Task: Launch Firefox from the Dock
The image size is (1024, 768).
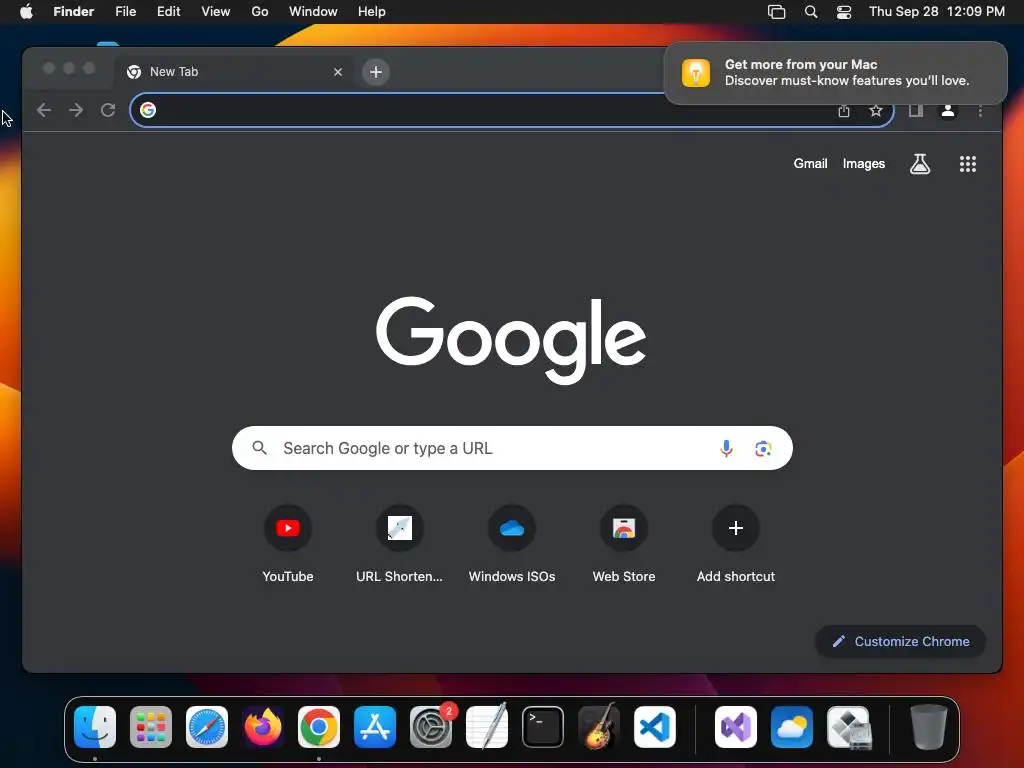Action: [x=263, y=727]
